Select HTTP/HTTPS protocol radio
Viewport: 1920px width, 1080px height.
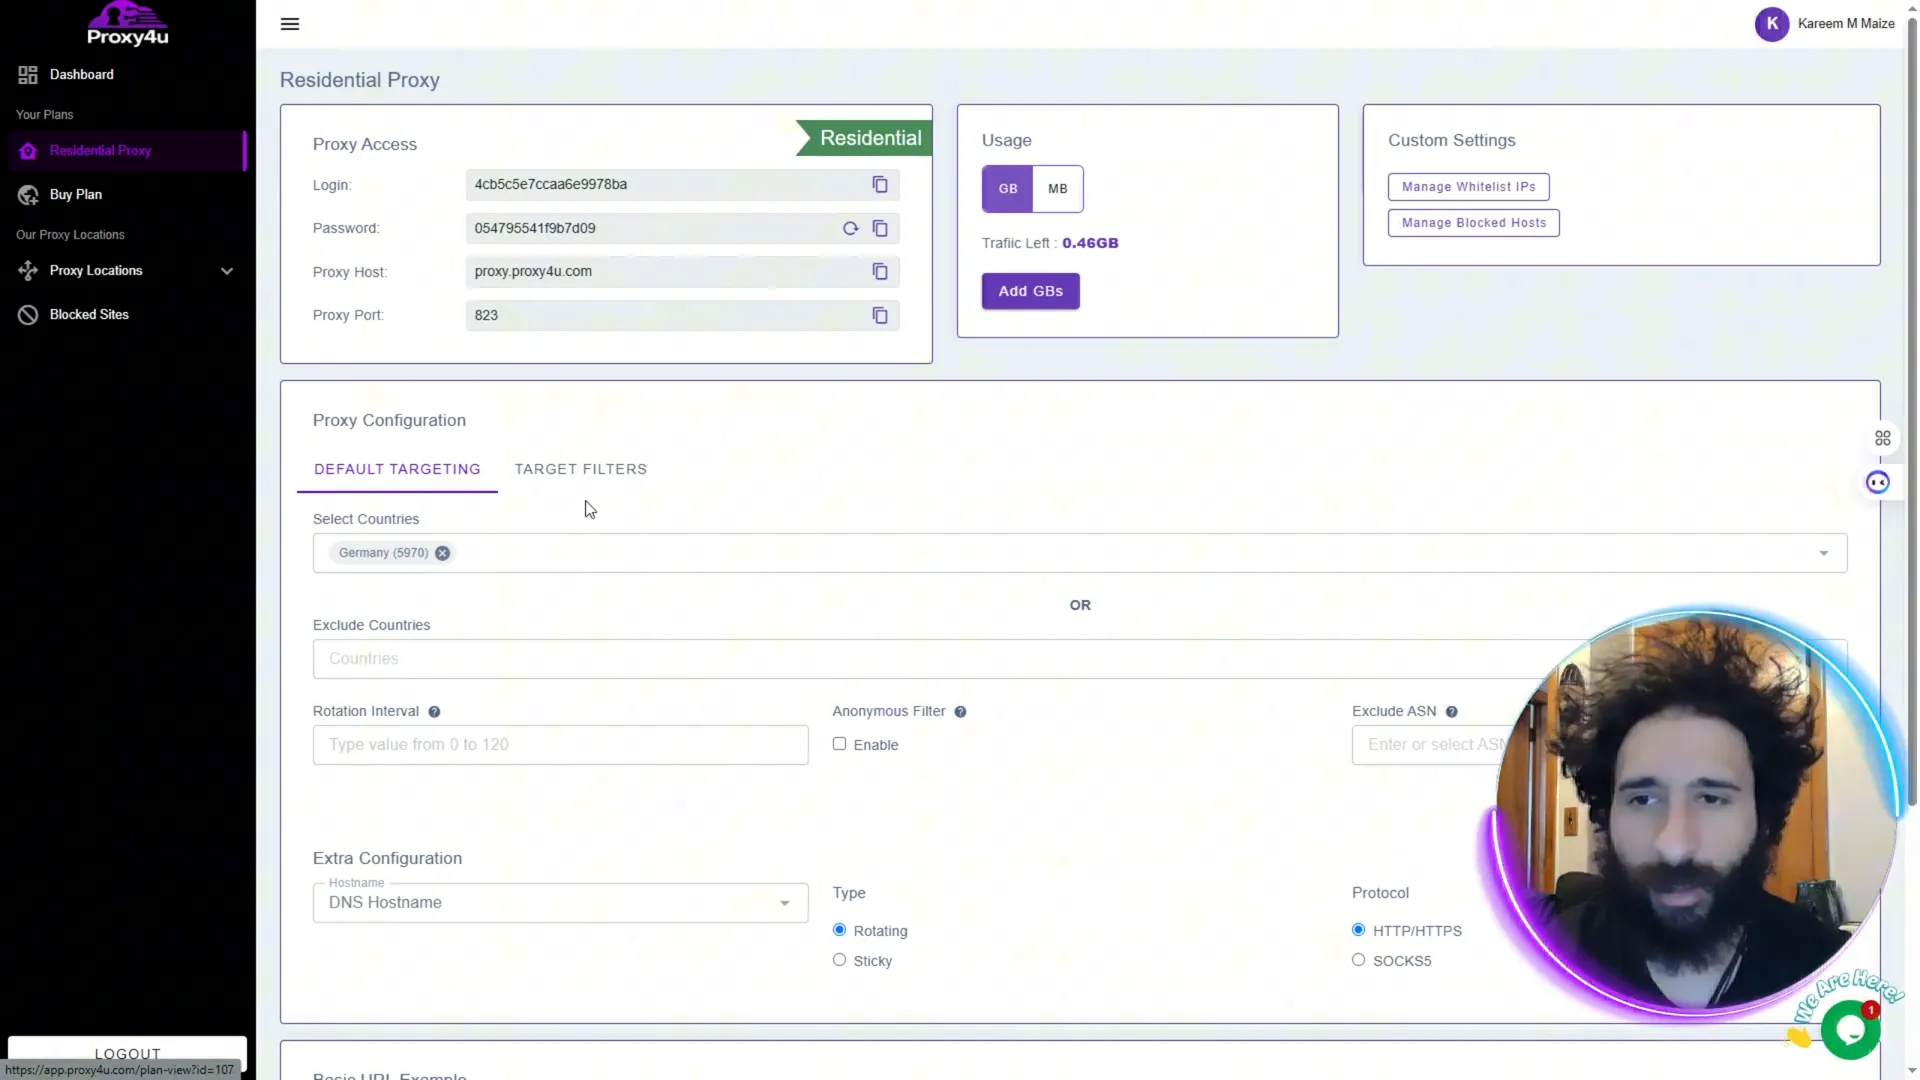point(1358,930)
